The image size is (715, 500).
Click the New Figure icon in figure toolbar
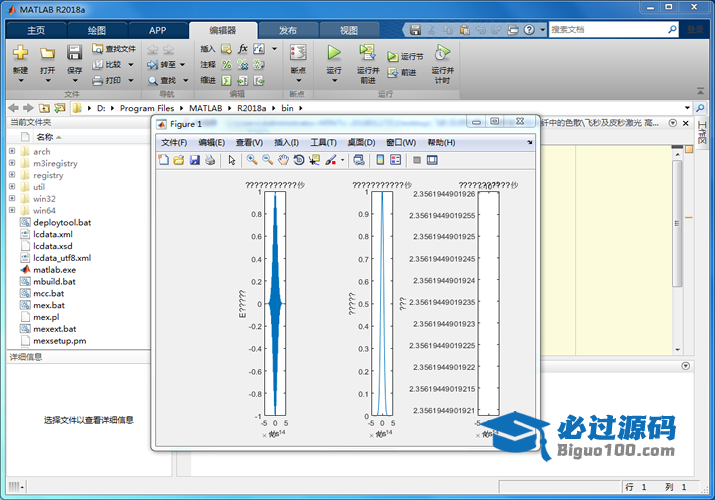coord(163,160)
